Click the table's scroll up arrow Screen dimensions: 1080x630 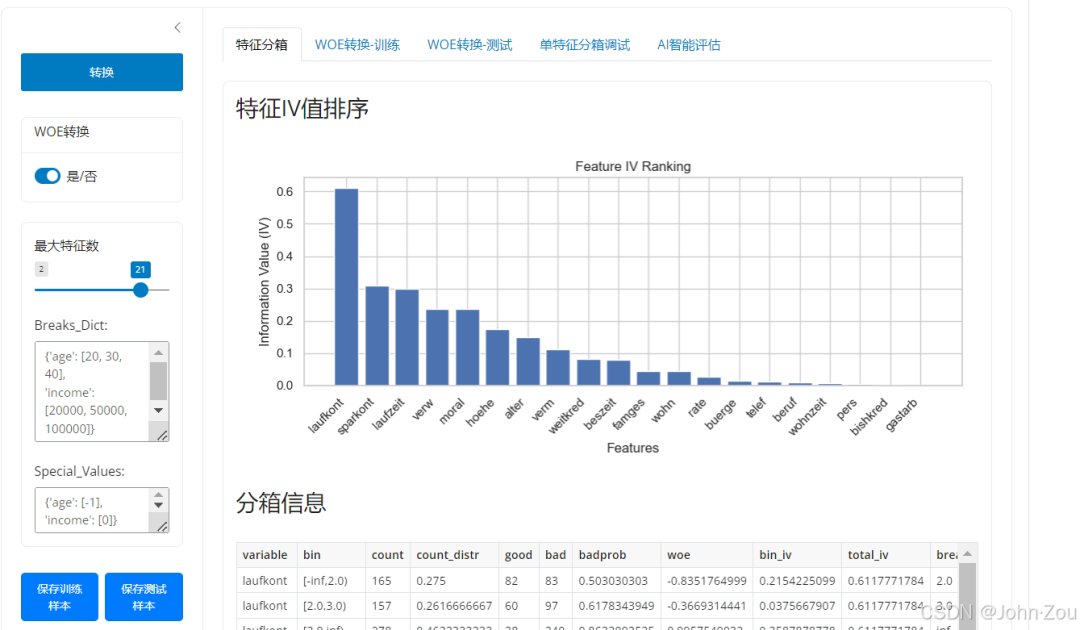coord(967,554)
